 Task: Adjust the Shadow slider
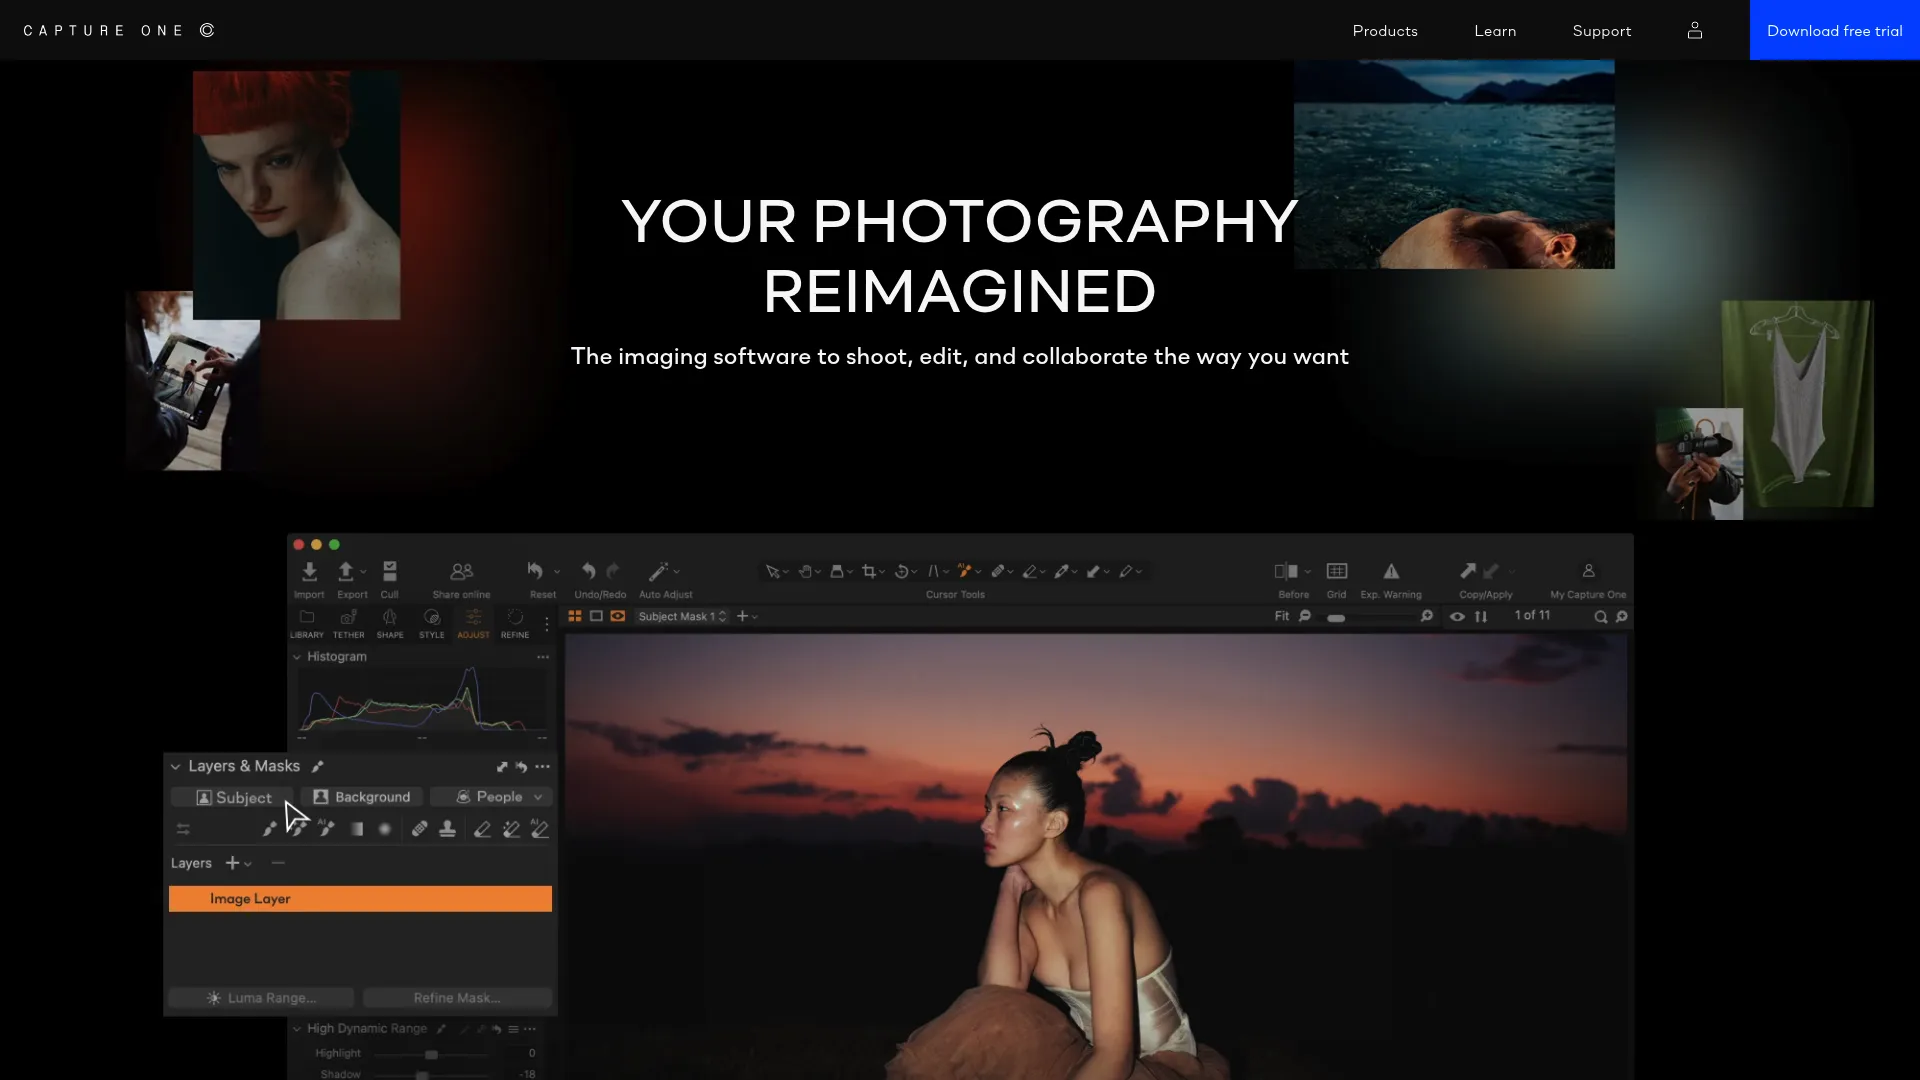431,1075
